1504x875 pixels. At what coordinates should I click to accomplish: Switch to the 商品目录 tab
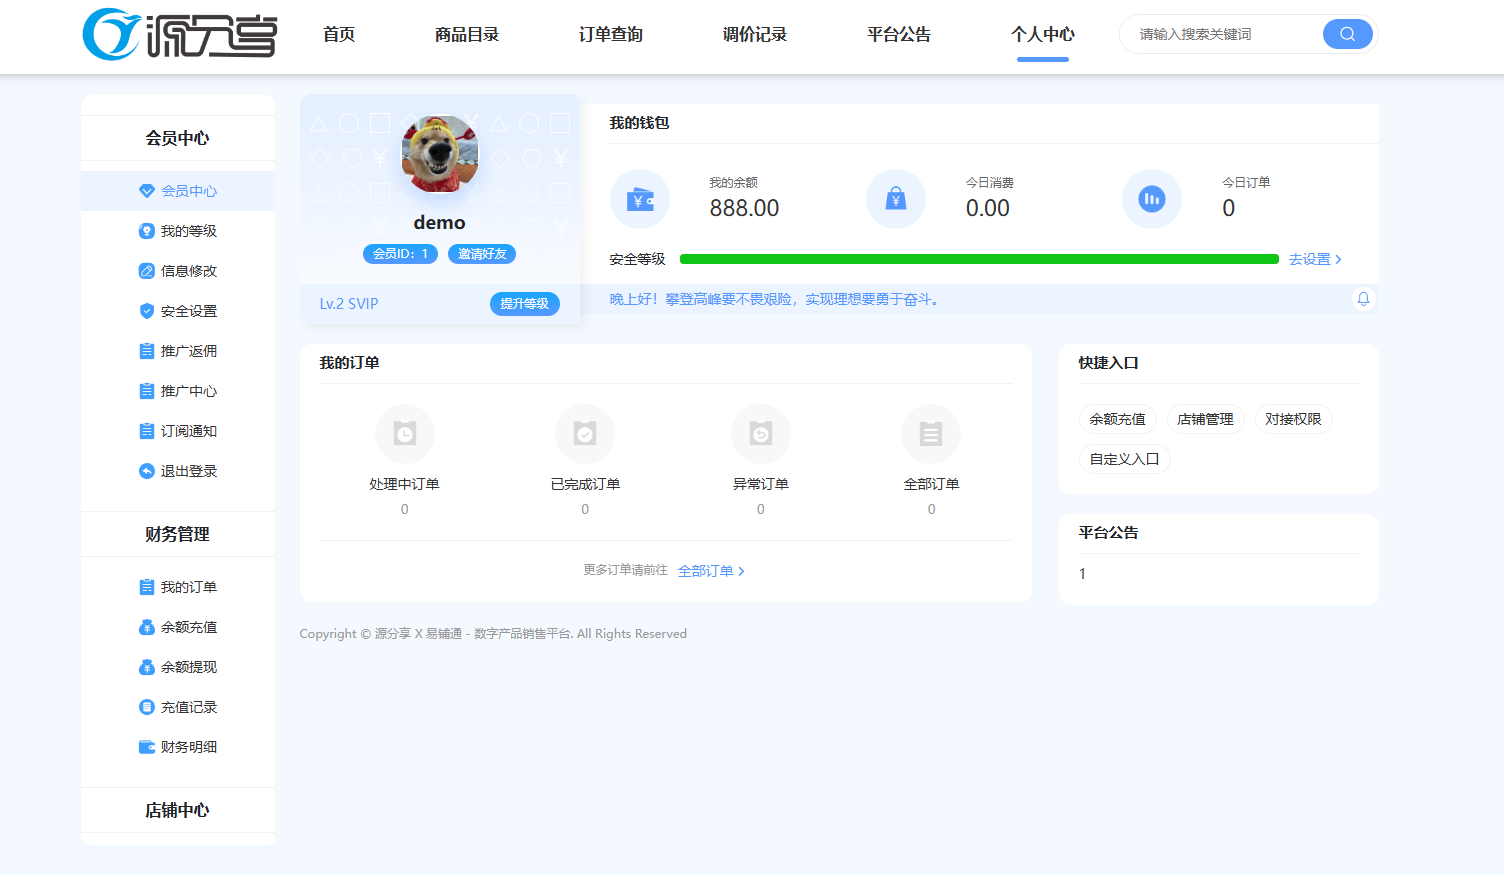coord(467,33)
